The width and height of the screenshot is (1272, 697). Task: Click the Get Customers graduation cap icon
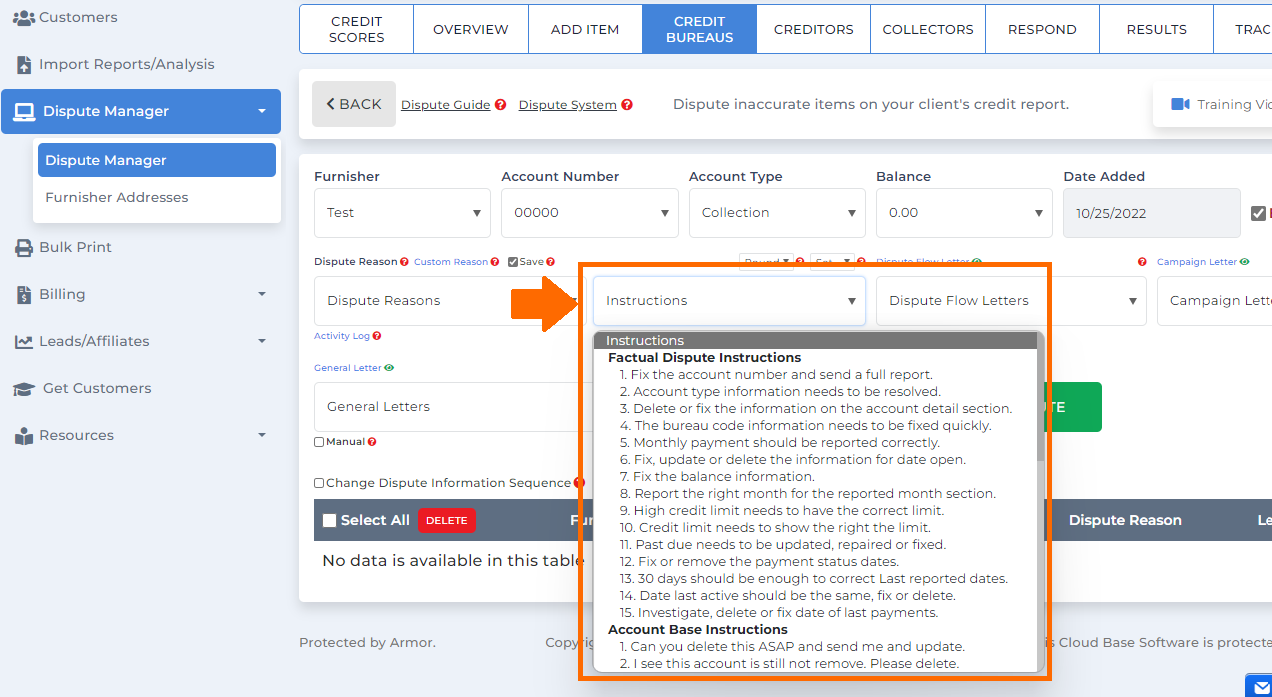(x=24, y=388)
